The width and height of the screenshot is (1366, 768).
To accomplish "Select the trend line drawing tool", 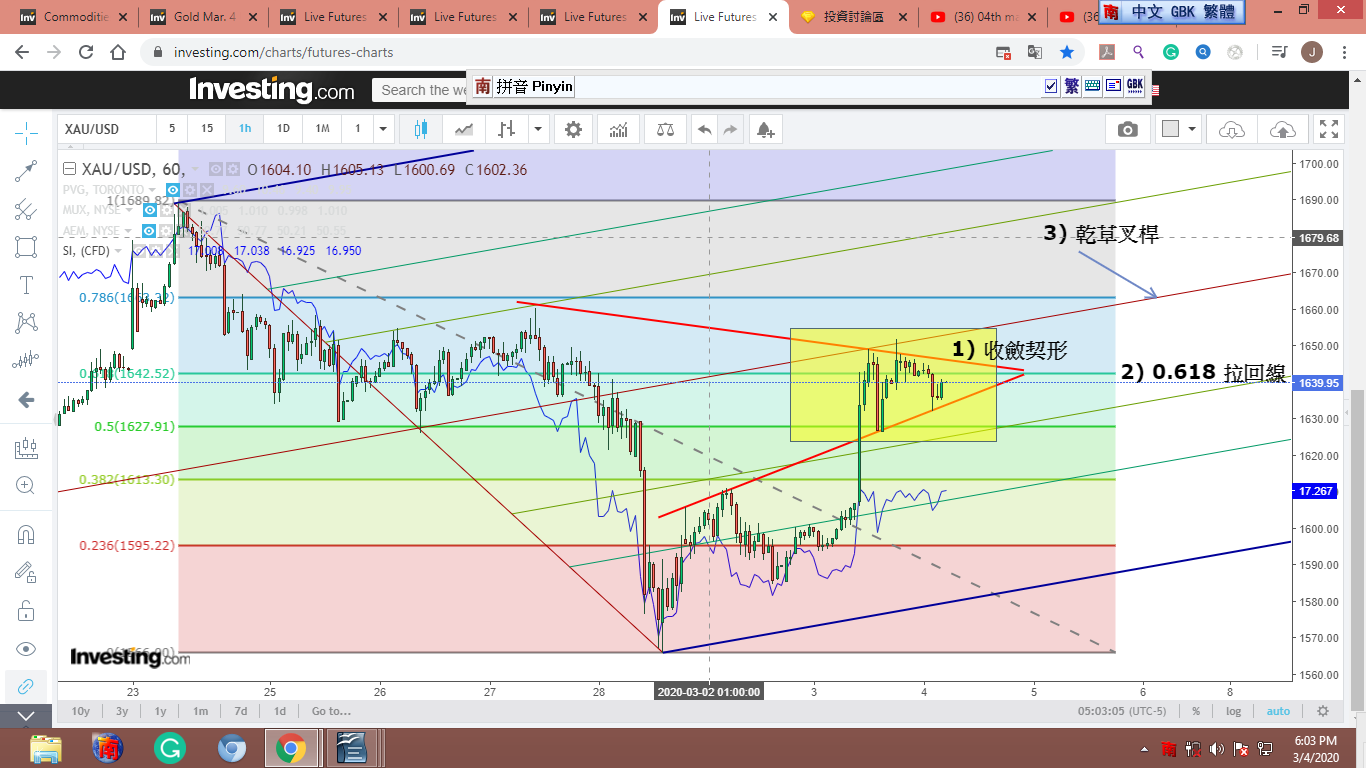I will coord(26,171).
